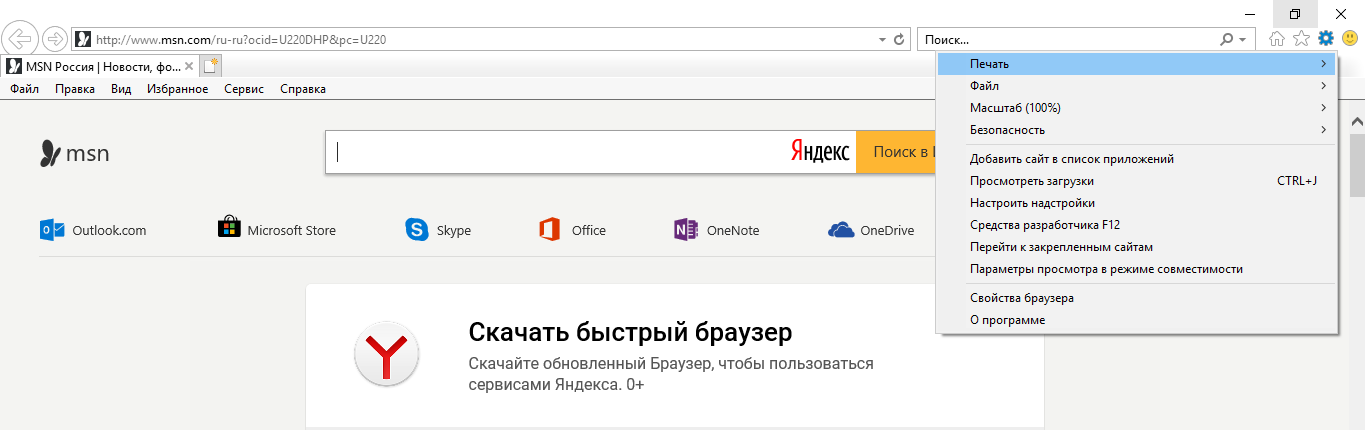Screen dimensions: 1365x430
Task: Open address bar autocomplete dropdown arrow
Action: tap(881, 40)
